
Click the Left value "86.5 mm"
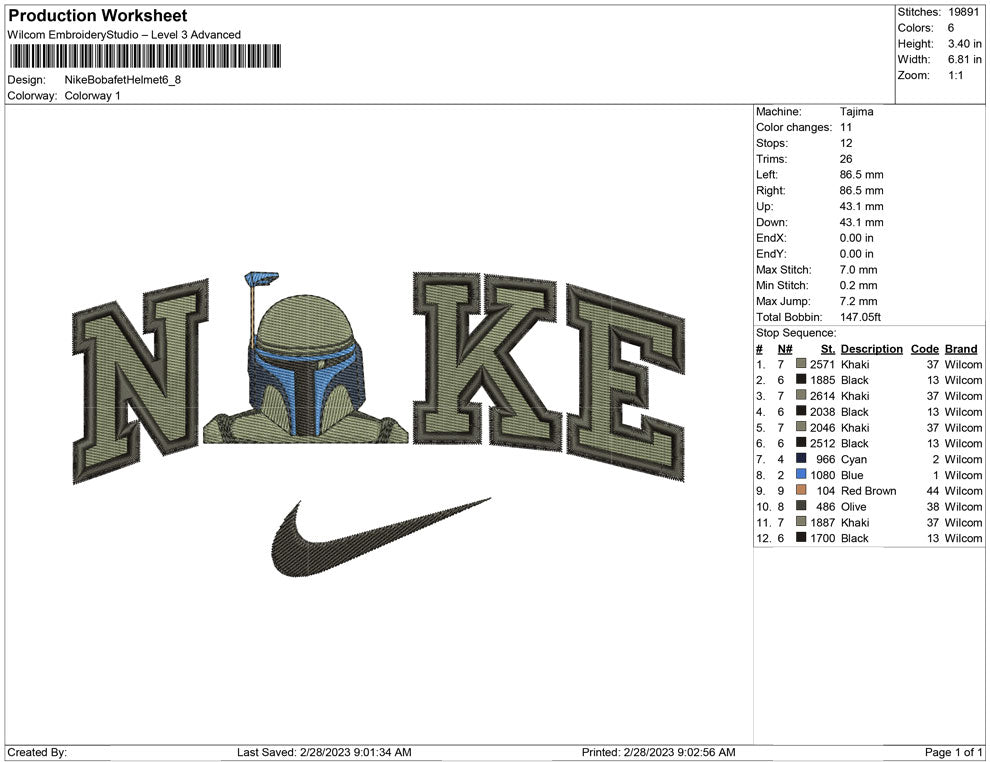coord(861,174)
